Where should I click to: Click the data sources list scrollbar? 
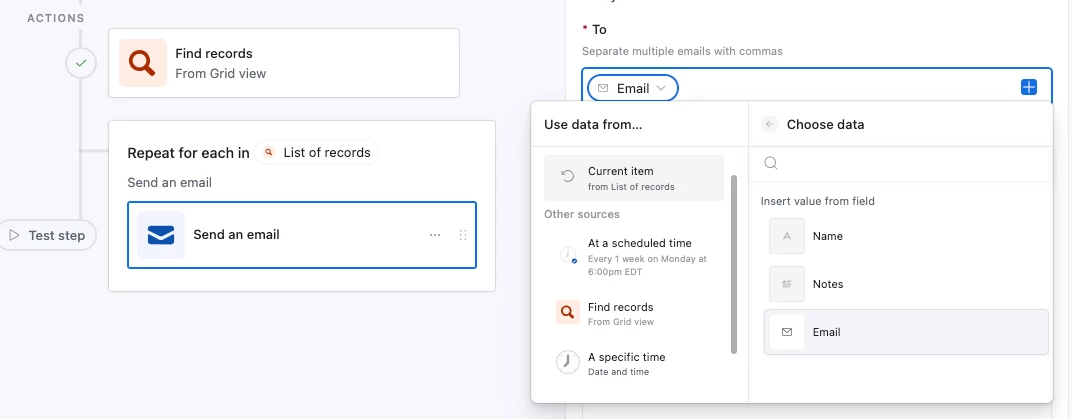pos(734,265)
